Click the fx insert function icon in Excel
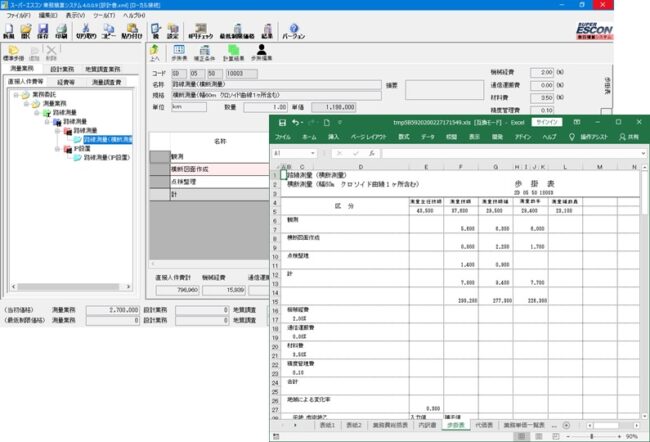The width and height of the screenshot is (650, 442). pos(372,153)
